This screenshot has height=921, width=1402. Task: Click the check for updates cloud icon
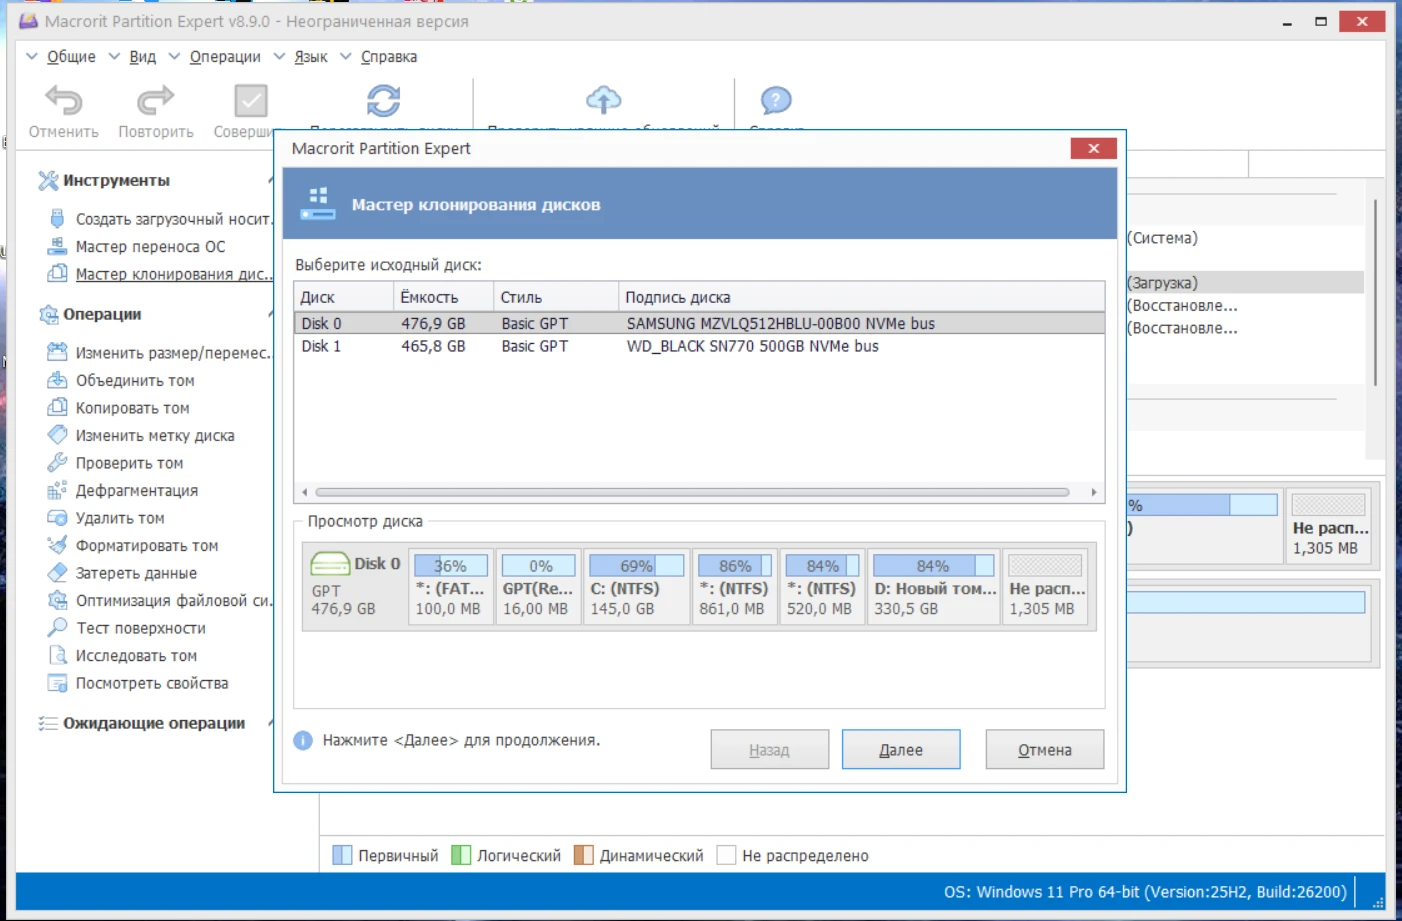[x=603, y=100]
